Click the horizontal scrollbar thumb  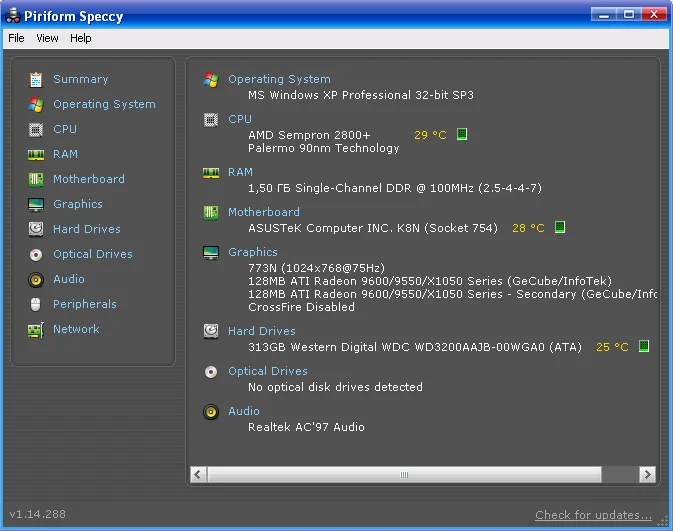(x=404, y=475)
